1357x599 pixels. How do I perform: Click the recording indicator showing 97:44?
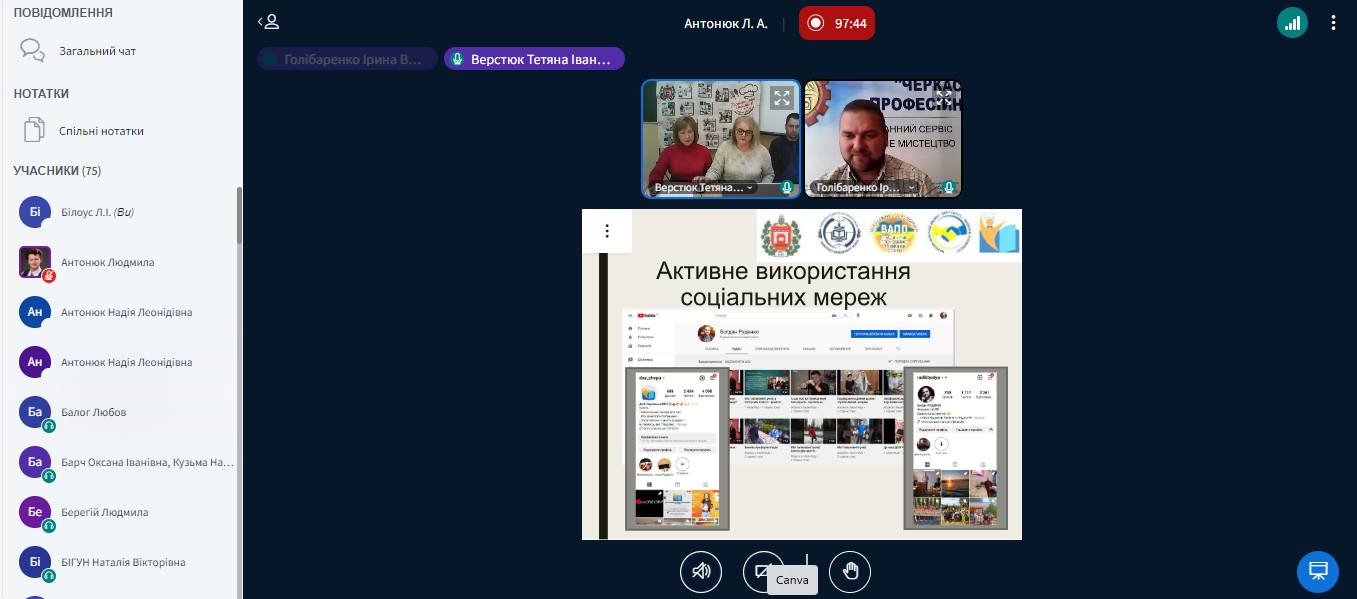point(837,23)
